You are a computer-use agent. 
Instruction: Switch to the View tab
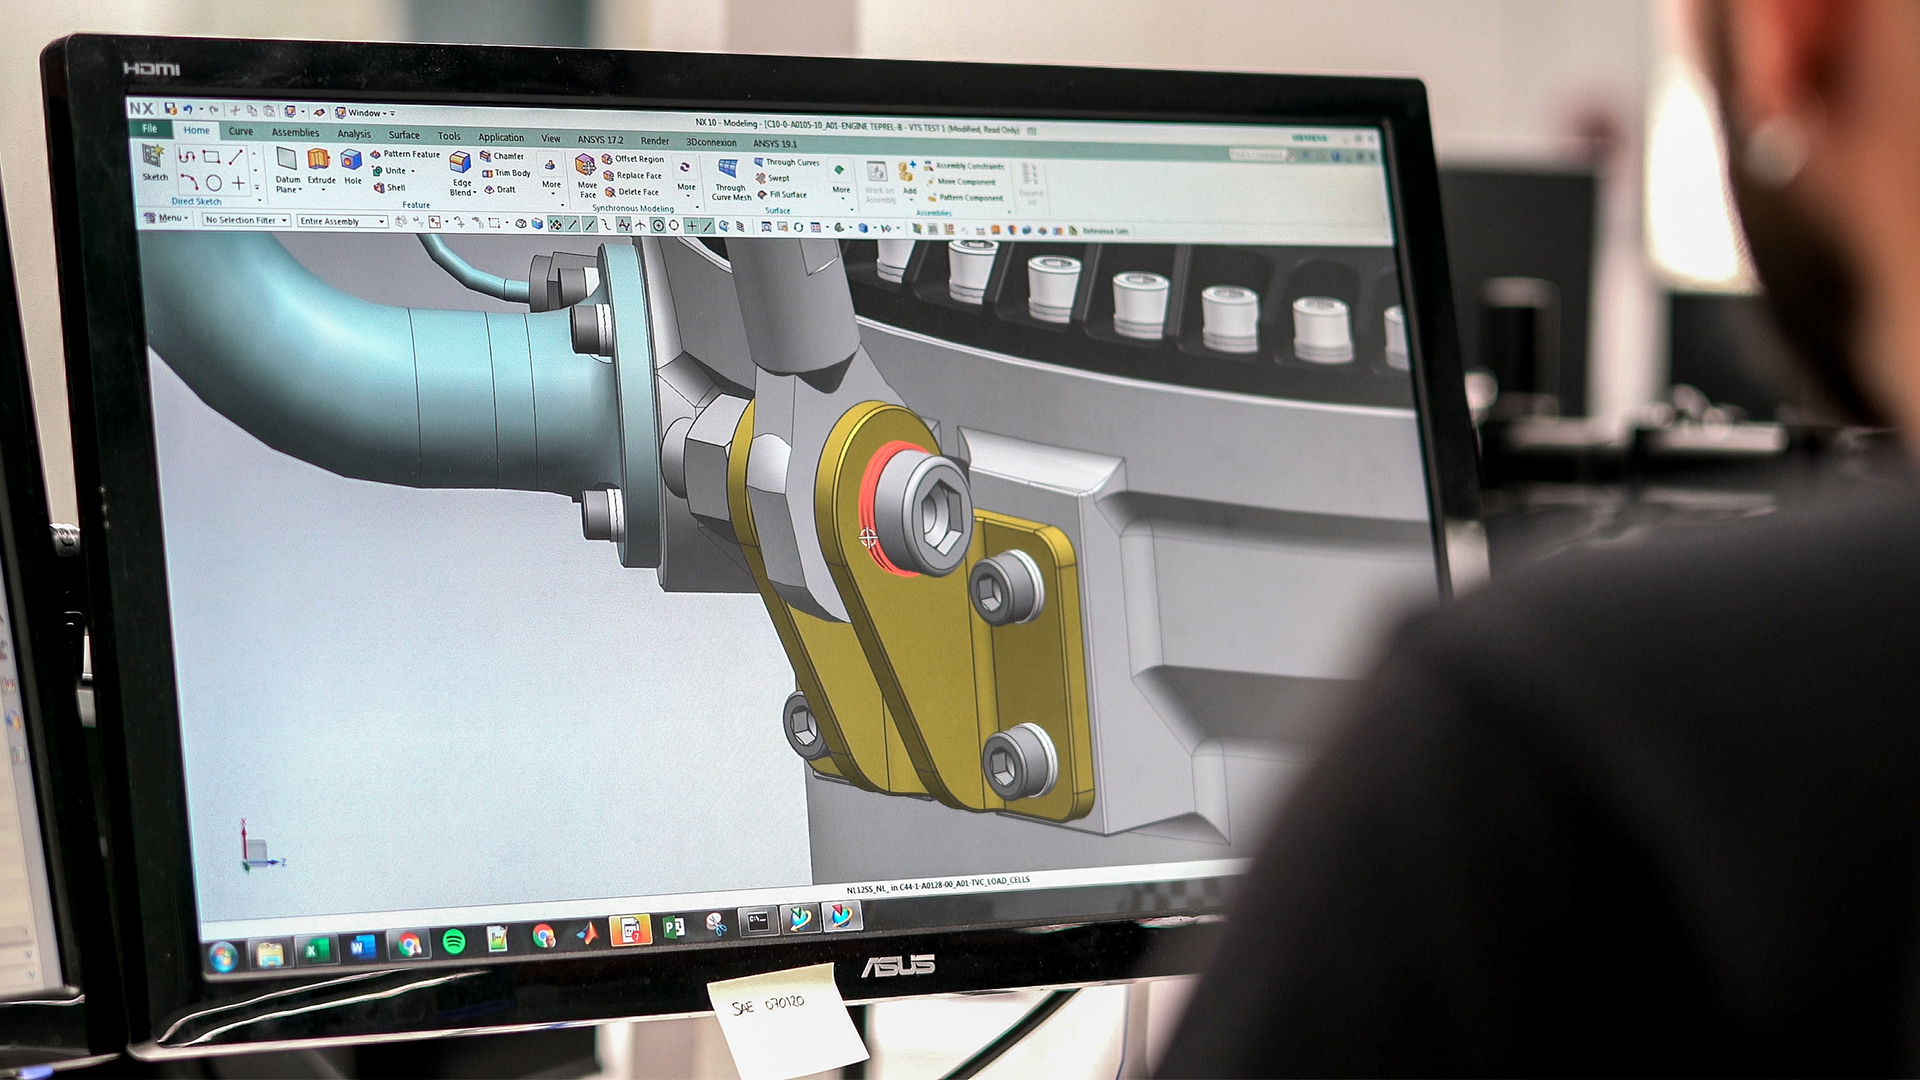[x=551, y=138]
